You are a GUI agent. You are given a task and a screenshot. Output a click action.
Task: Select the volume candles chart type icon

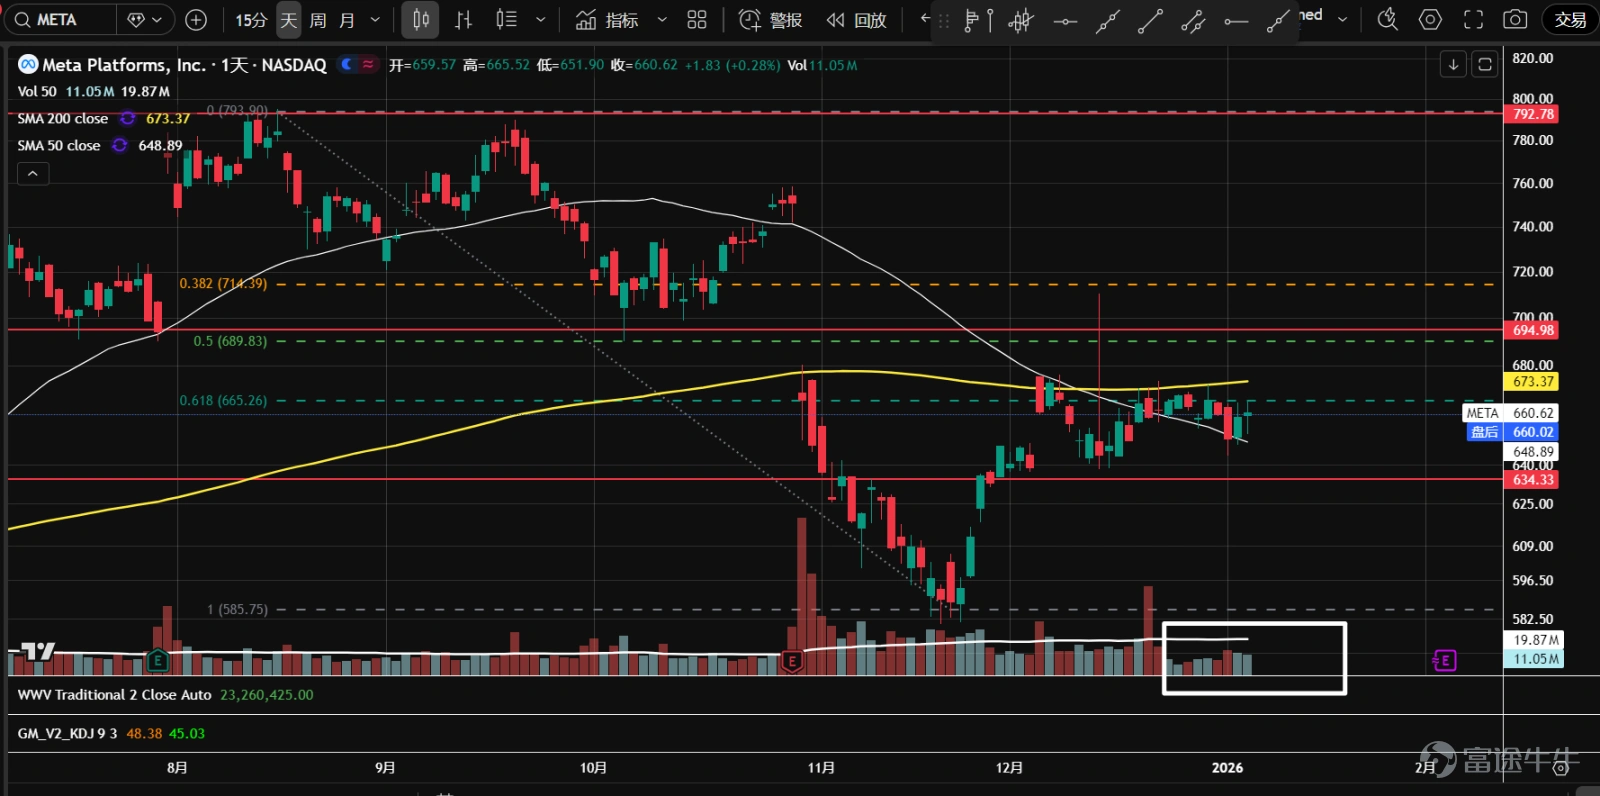click(507, 19)
